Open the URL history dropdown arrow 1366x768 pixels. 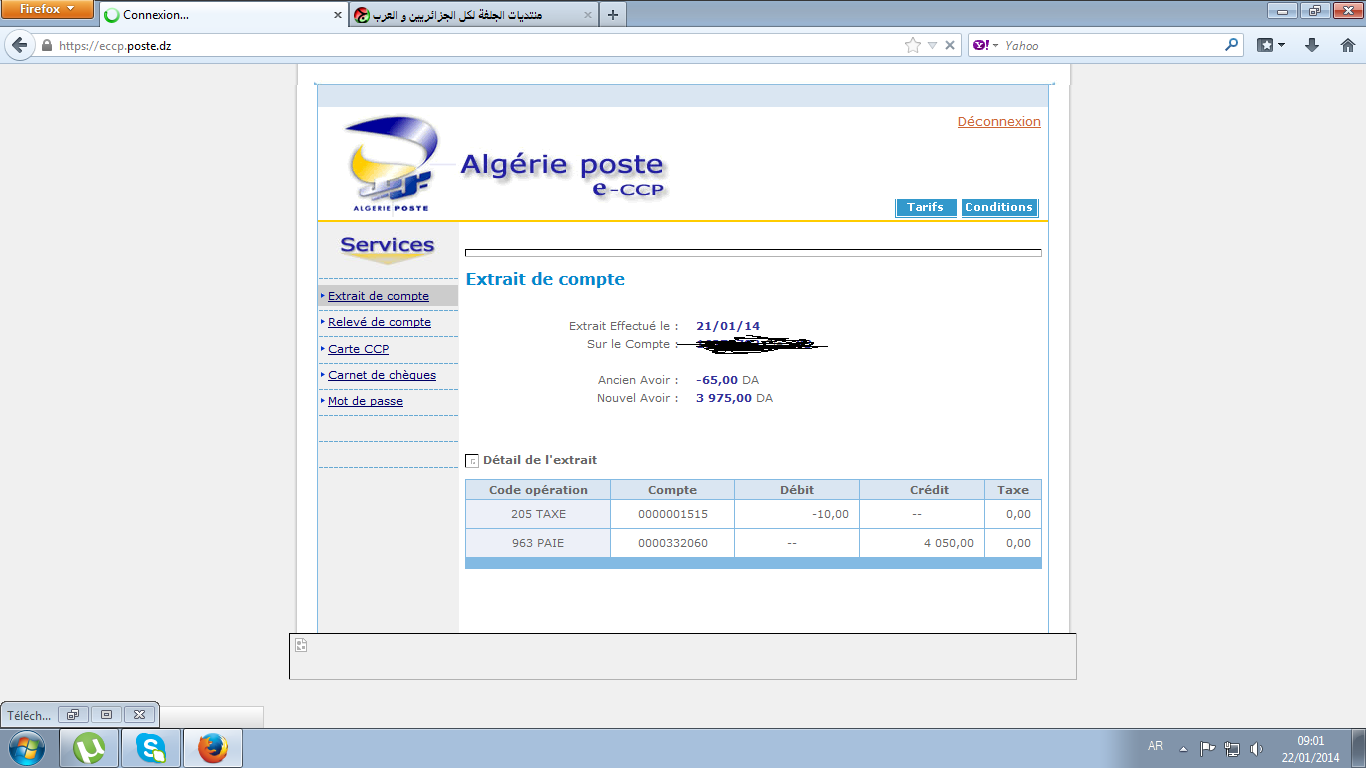pos(932,45)
